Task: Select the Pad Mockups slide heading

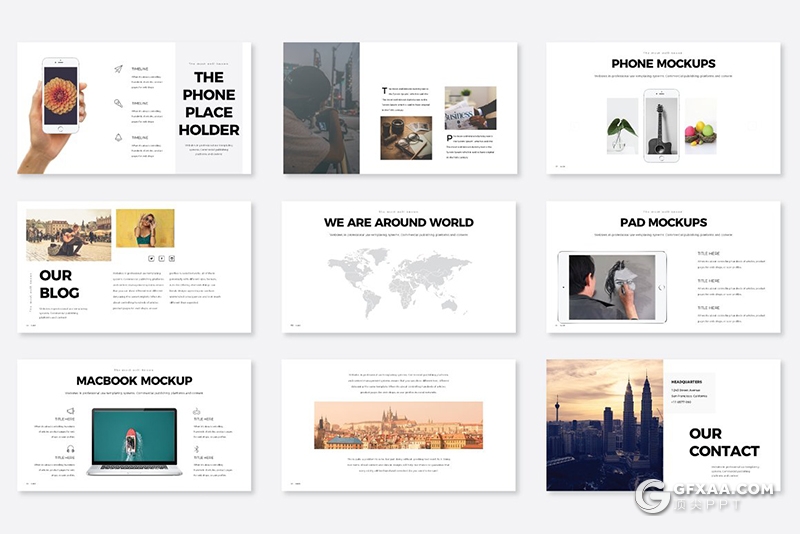Action: tap(663, 222)
